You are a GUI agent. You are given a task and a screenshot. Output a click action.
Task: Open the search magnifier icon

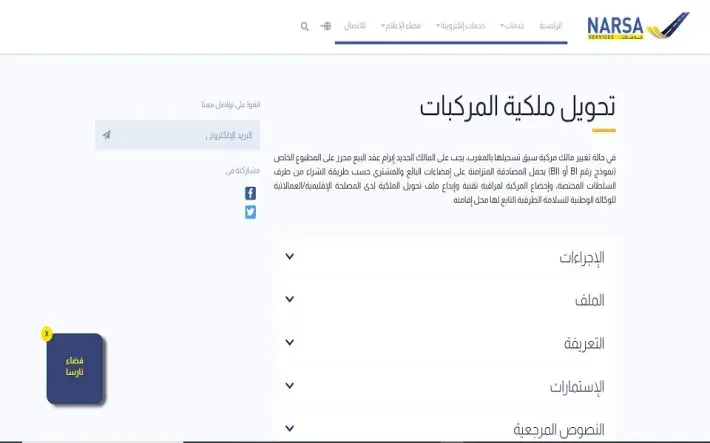click(305, 27)
